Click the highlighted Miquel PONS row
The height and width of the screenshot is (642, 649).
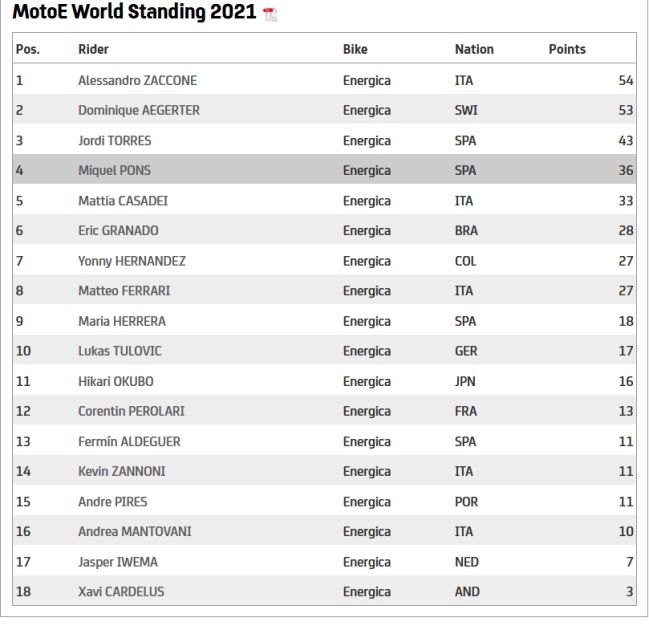tap(324, 170)
